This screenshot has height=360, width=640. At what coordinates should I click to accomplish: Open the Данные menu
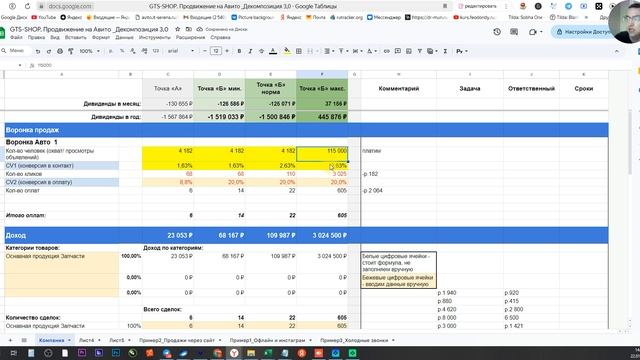(124, 38)
